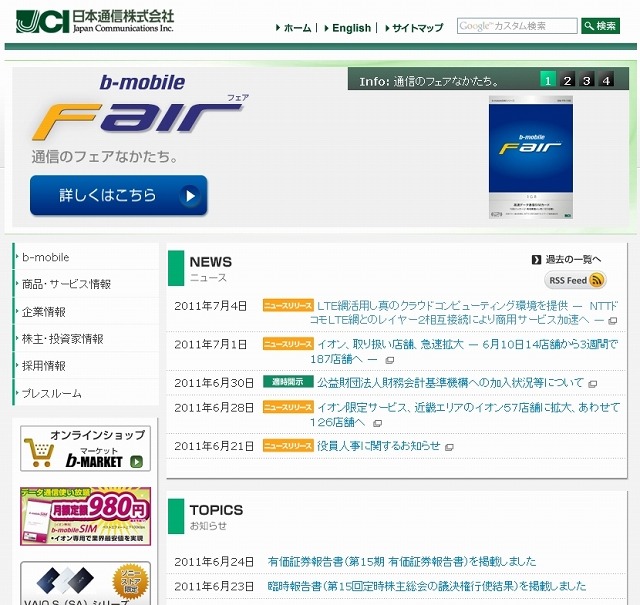Open the 公益財団法人財務会計基準機構 disclosure link
This screenshot has width=640, height=605.
click(451, 383)
